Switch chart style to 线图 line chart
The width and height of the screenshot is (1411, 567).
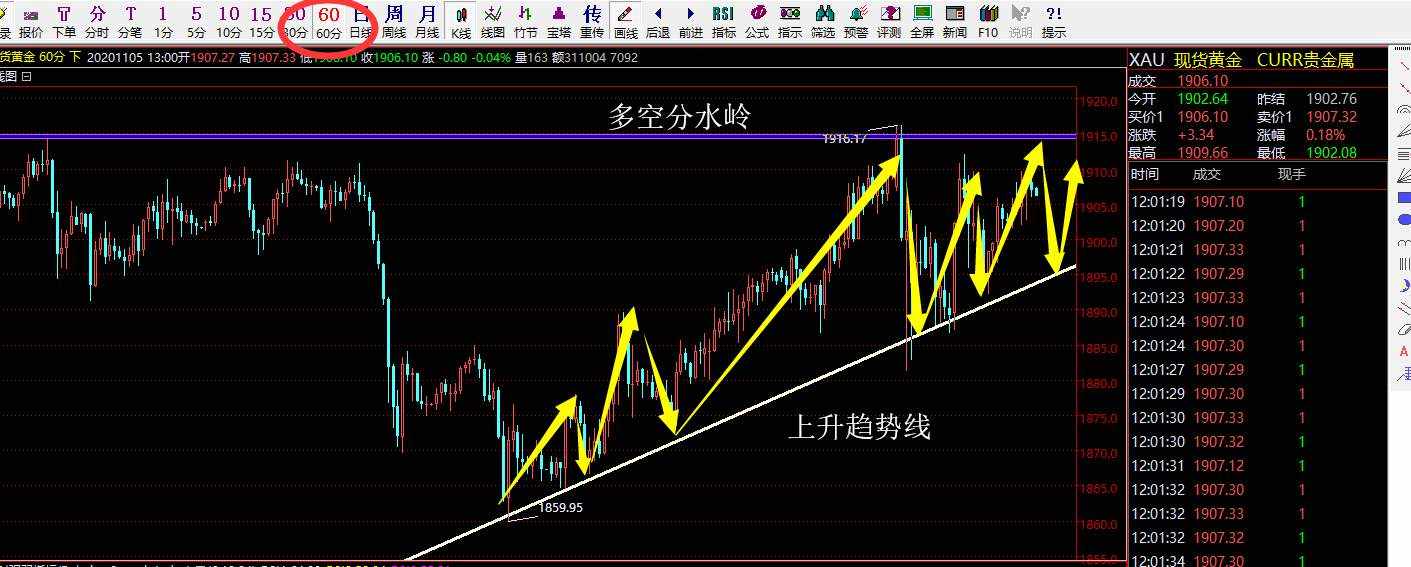coord(493,22)
